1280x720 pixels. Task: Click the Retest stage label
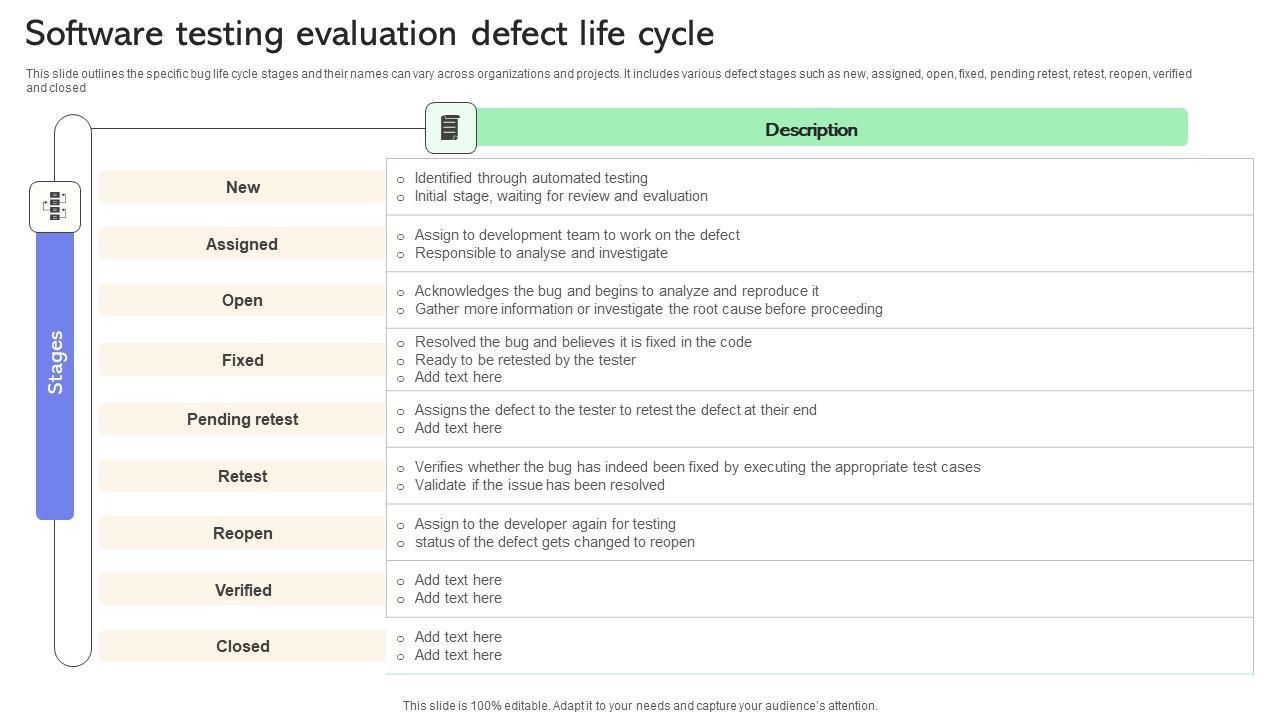(x=242, y=476)
